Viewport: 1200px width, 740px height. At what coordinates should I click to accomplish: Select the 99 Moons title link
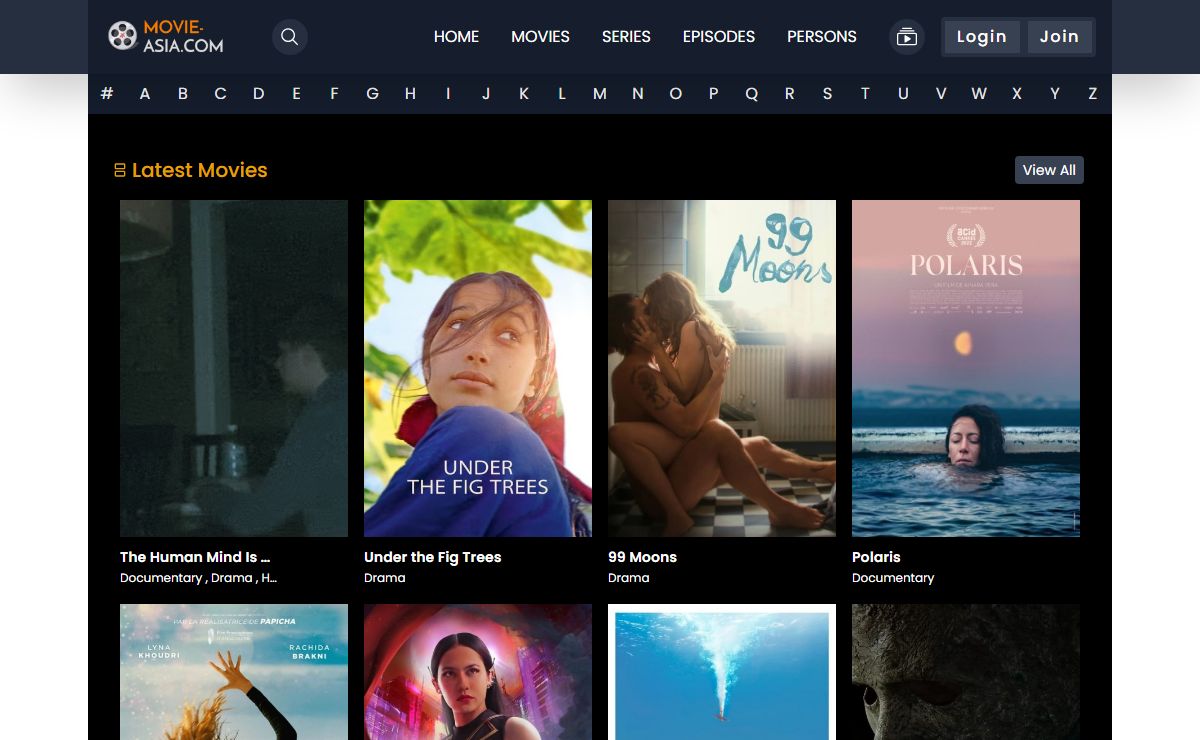pos(642,557)
